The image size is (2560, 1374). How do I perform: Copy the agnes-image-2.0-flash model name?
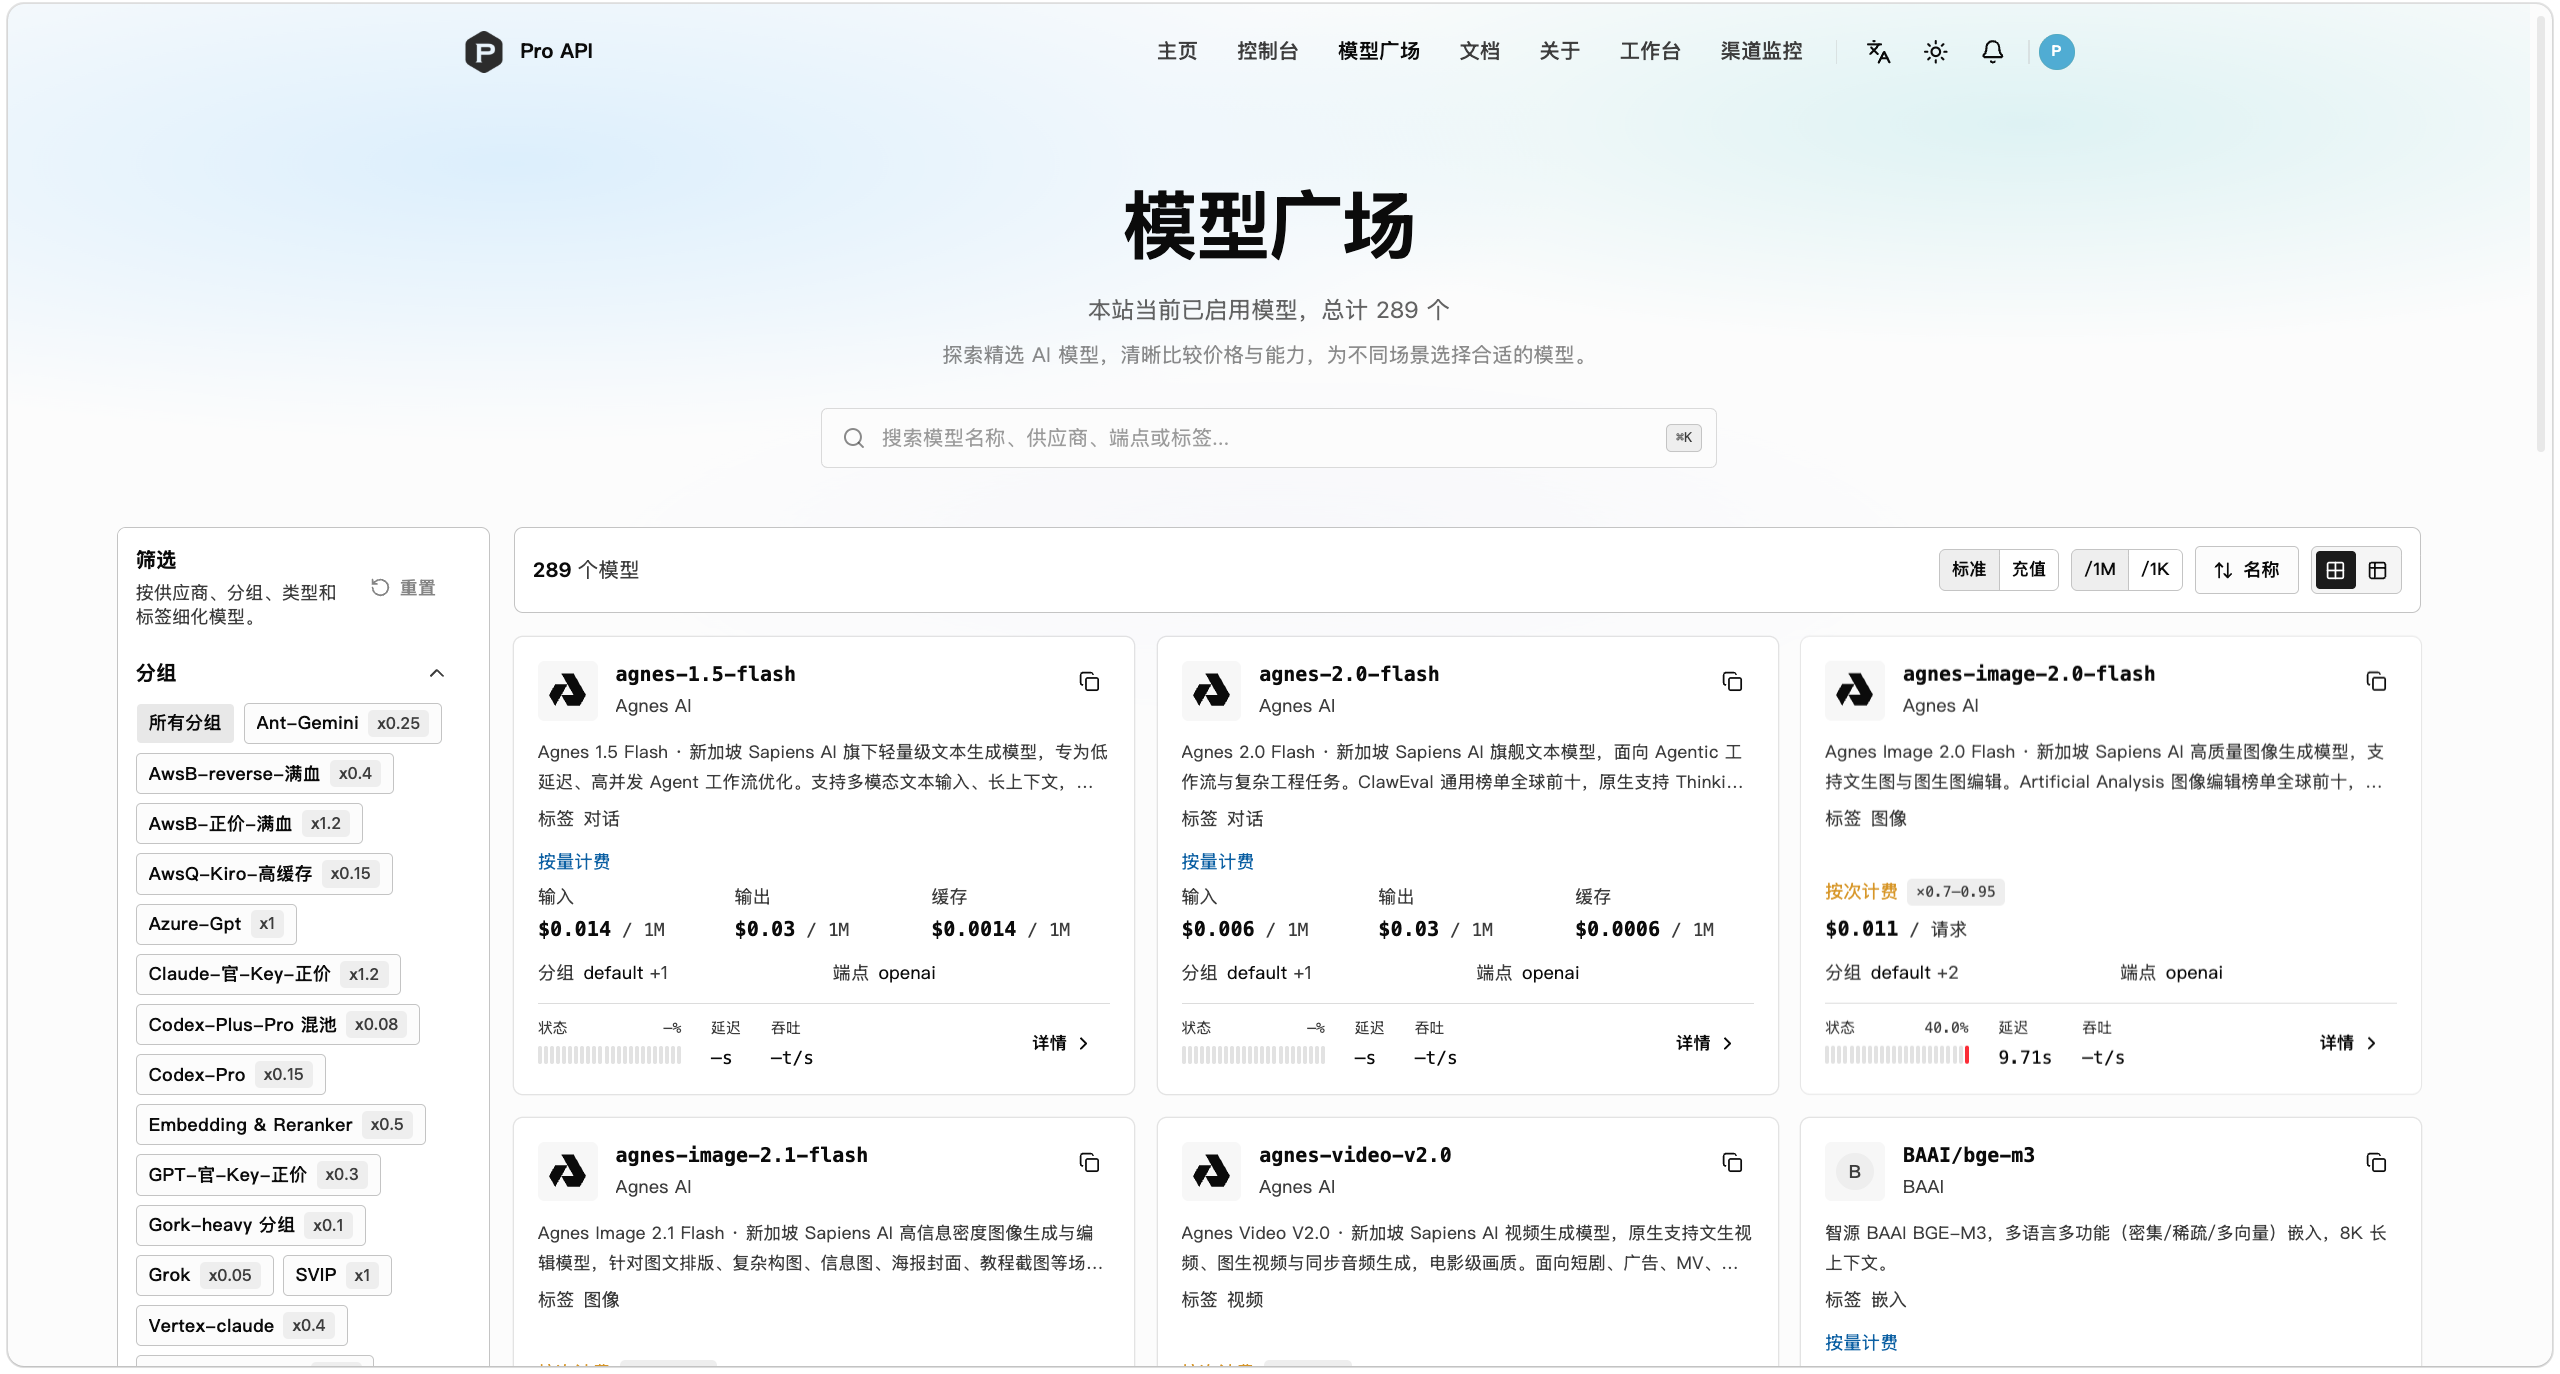click(2376, 682)
